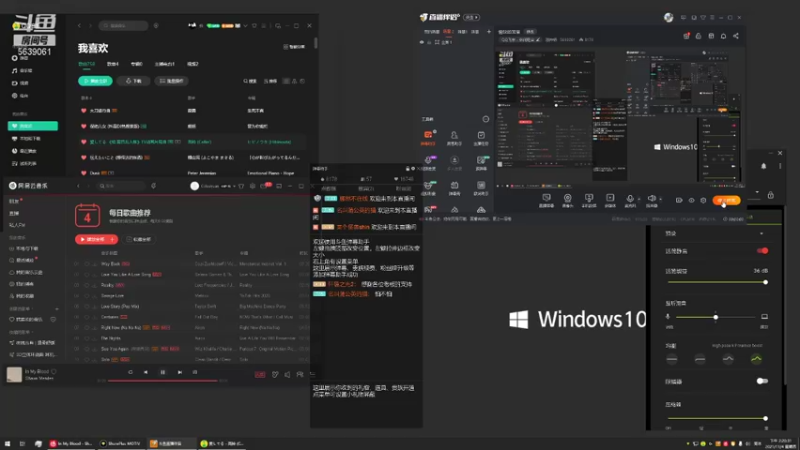The image size is (800, 450).
Task: Click the microphone icon in Douyu bottom toolbar
Action: click(x=630, y=198)
